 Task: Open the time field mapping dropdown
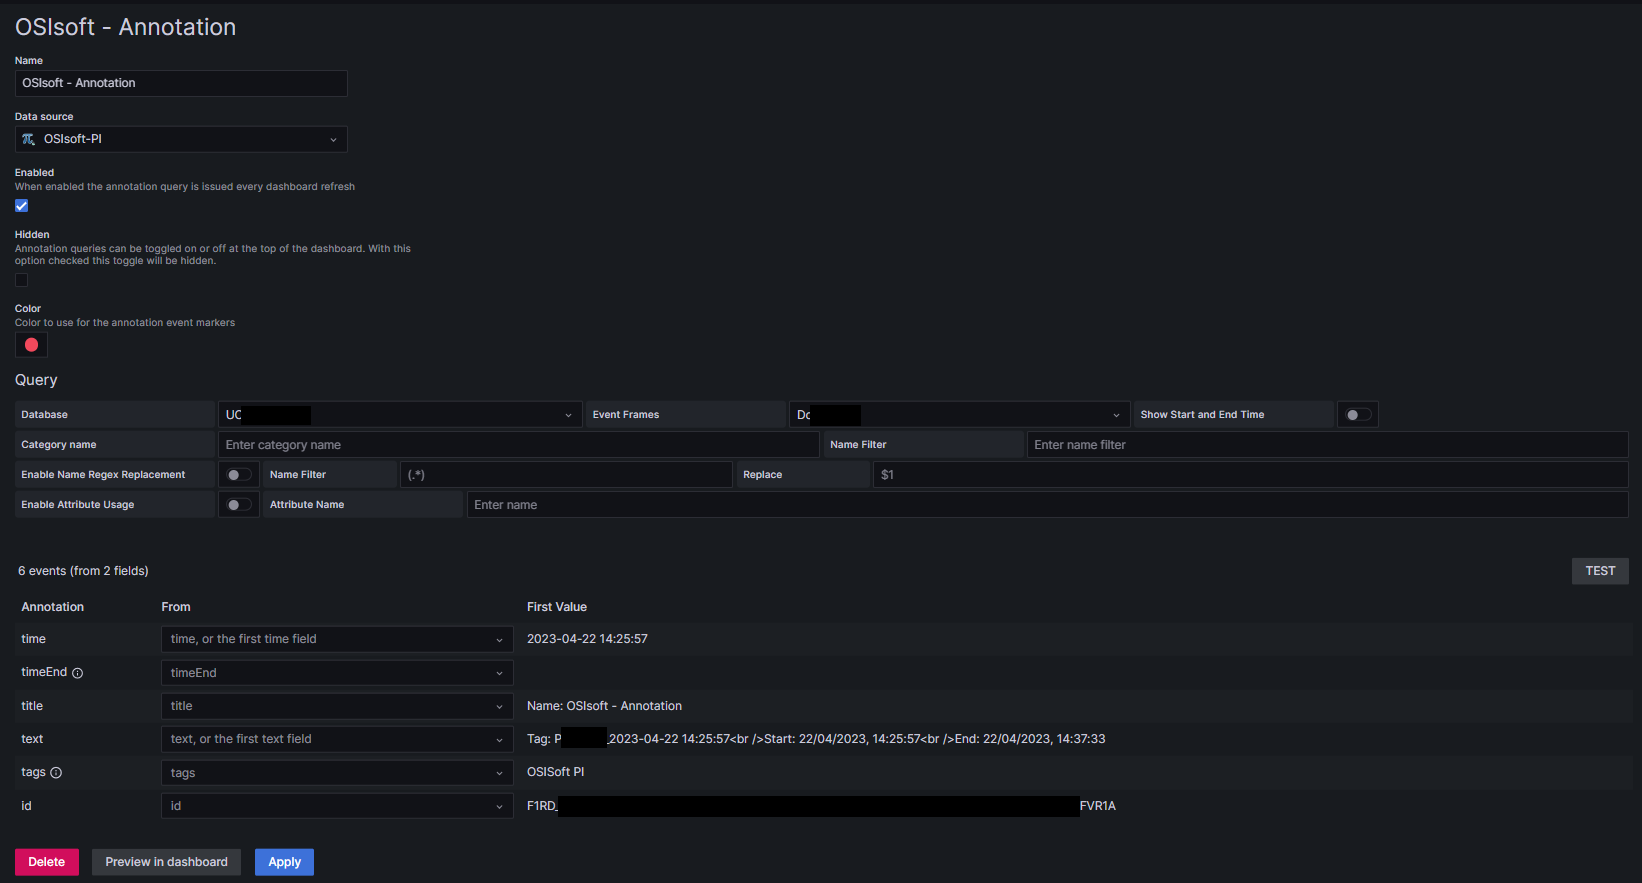point(337,639)
